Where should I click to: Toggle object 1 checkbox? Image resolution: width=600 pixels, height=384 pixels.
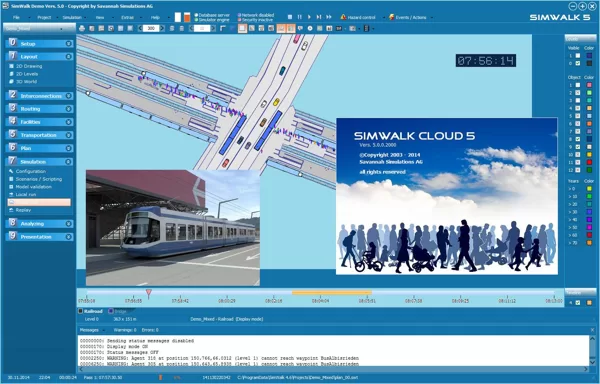point(578,85)
